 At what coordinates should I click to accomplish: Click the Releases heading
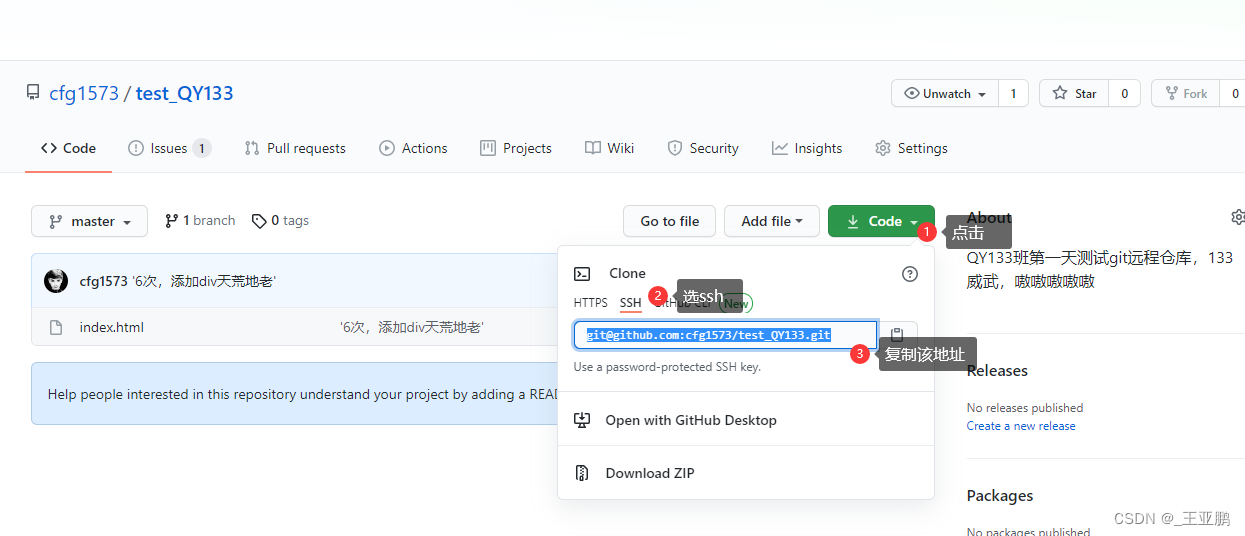[997, 370]
